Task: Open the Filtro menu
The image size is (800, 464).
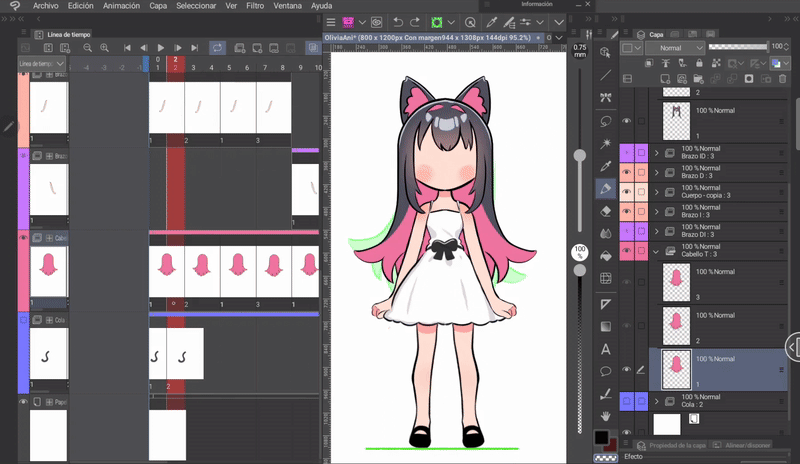Action: tap(255, 6)
